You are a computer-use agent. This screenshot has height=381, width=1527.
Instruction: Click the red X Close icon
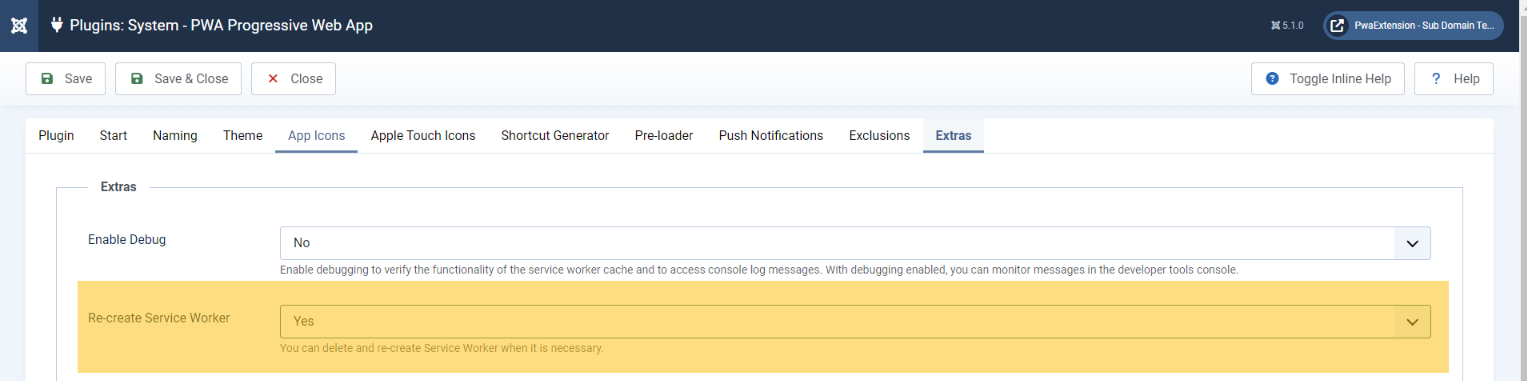[273, 79]
